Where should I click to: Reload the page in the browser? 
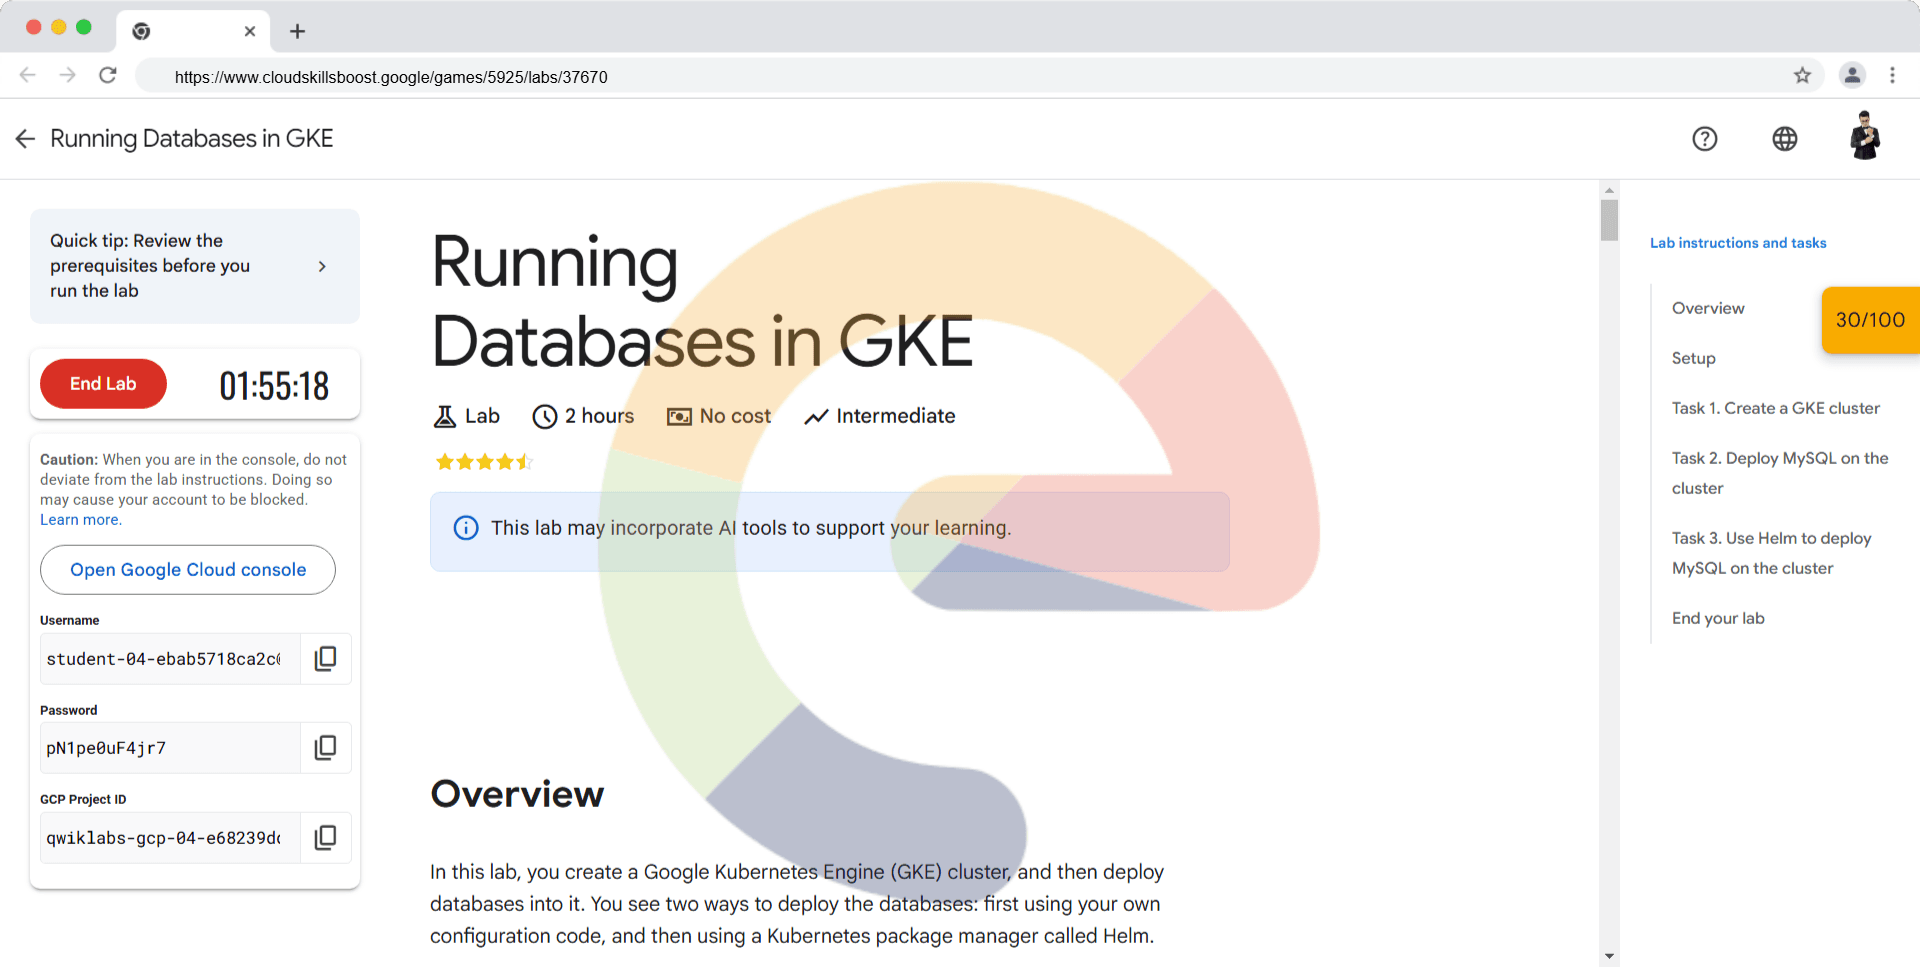tap(108, 76)
